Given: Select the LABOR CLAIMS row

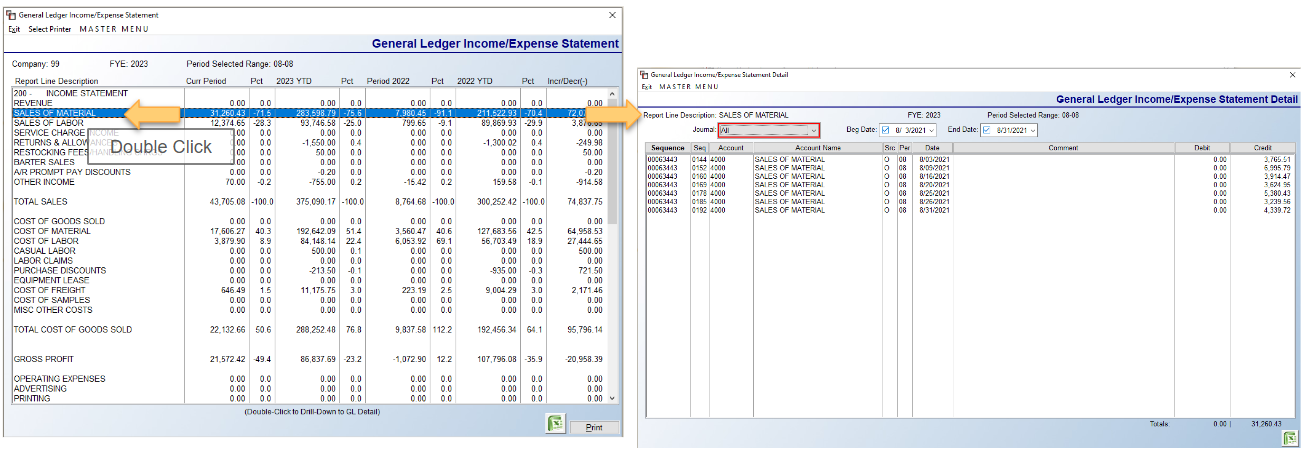Looking at the screenshot, I should pos(310,261).
